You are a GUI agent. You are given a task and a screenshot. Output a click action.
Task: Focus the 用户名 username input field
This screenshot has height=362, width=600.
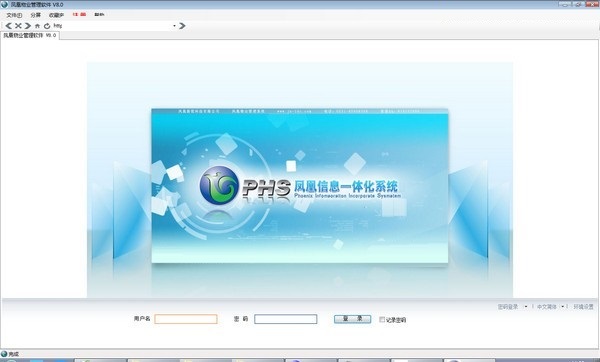[186, 319]
